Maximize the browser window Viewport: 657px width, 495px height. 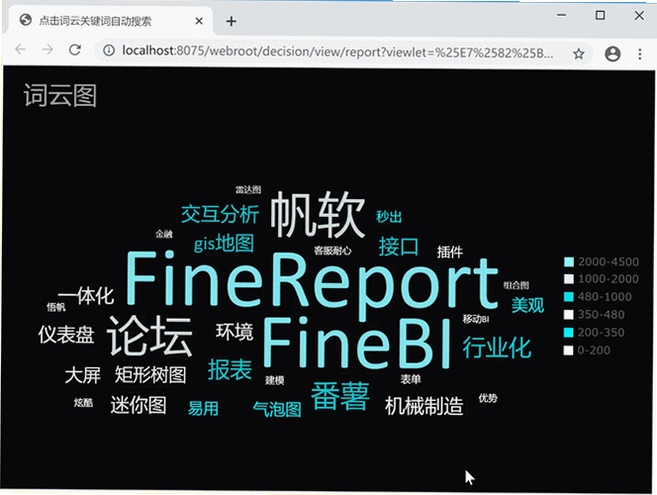pos(600,15)
